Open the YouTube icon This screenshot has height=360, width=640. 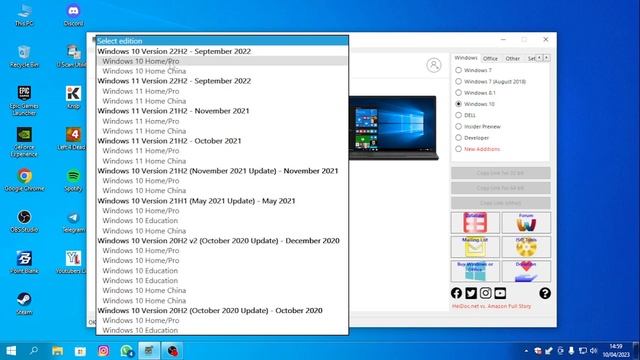tap(500, 293)
